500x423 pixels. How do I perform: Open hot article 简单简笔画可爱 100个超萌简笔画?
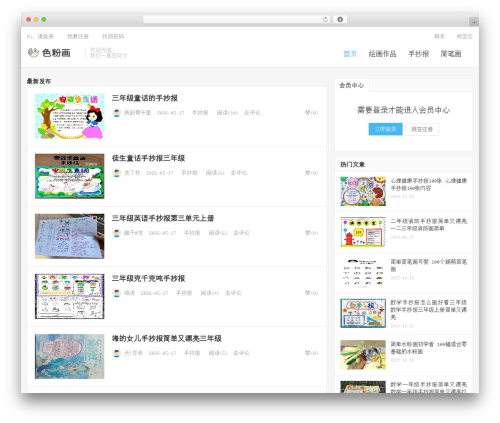click(x=429, y=265)
